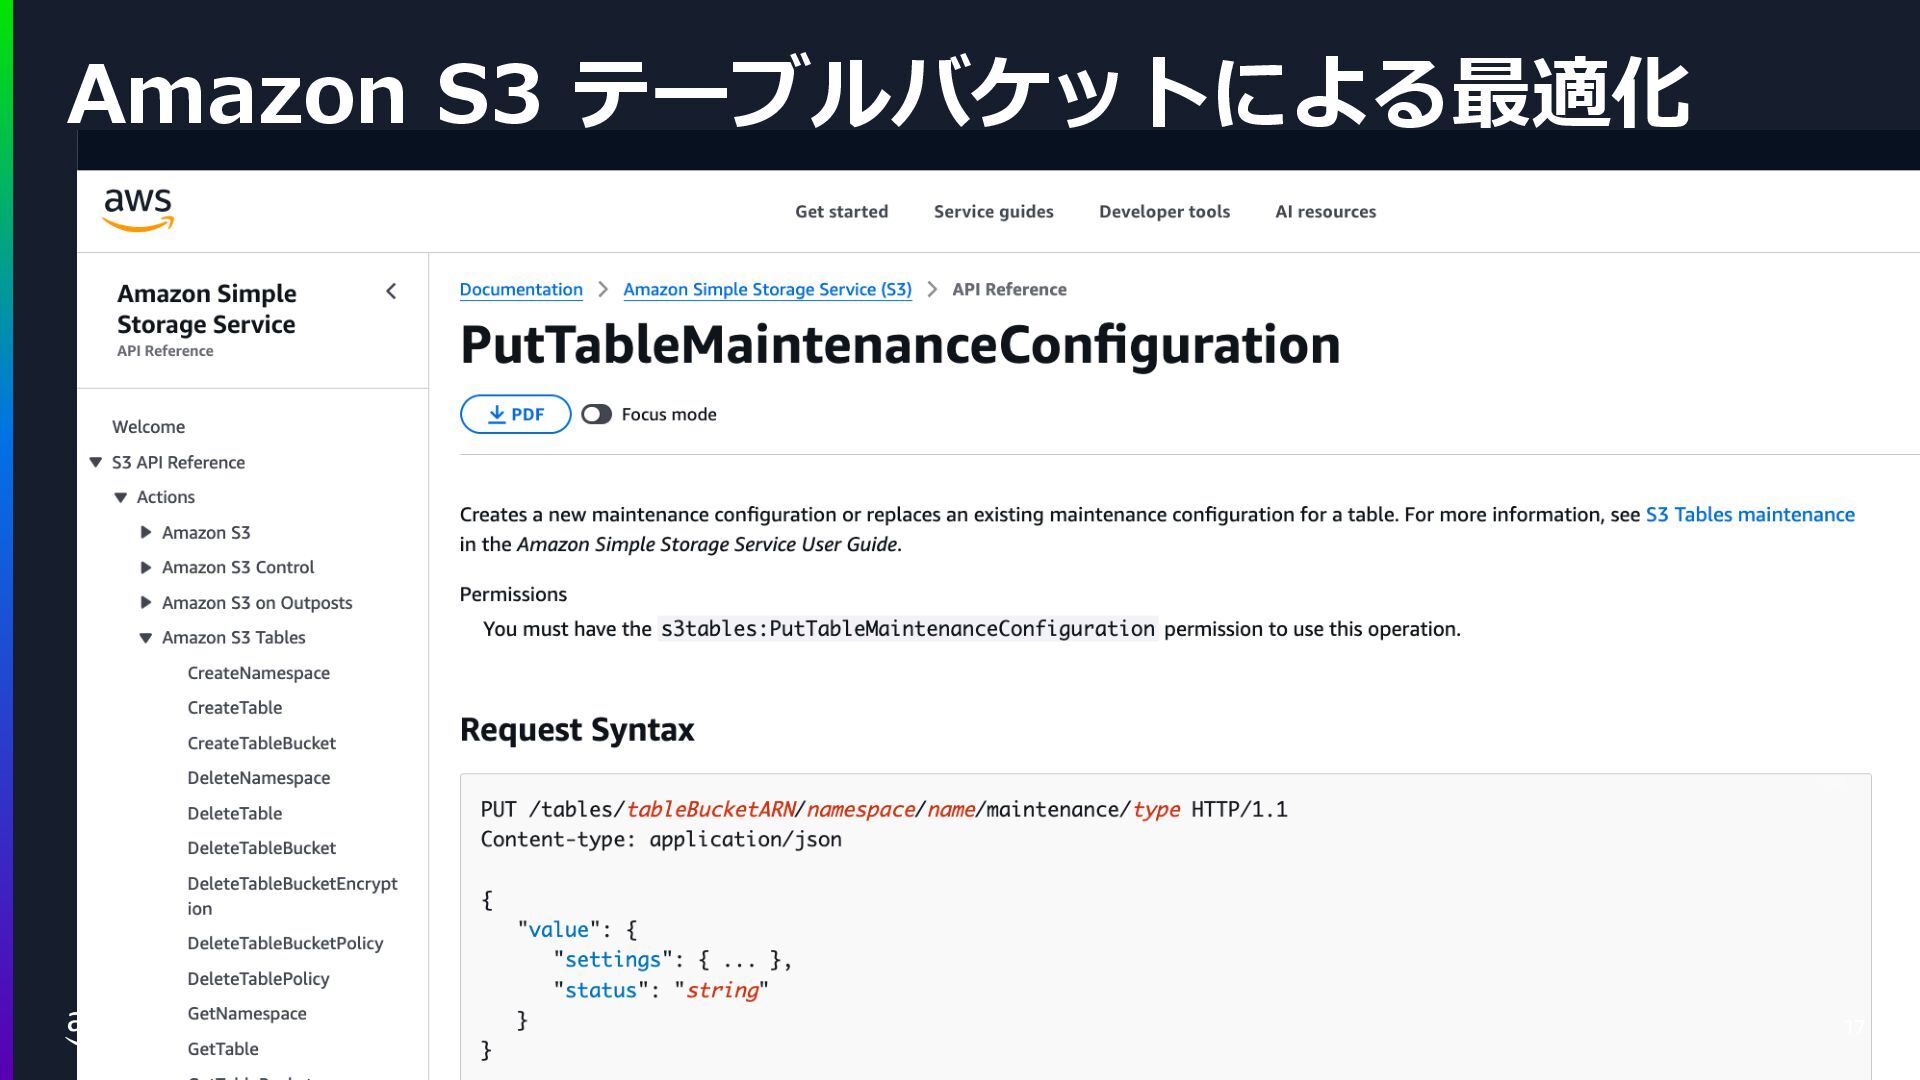The height and width of the screenshot is (1080, 1920).
Task: Expand Amazon S3 on Outposts node
Action: (x=146, y=602)
